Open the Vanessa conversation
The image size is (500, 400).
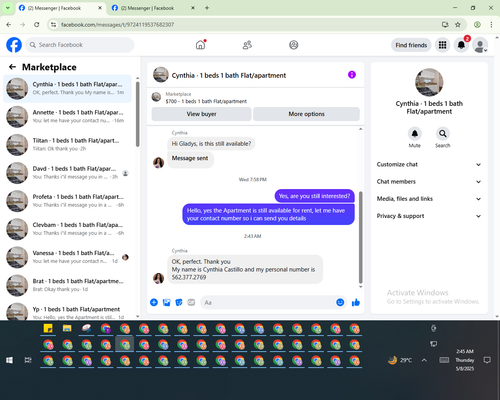(67, 257)
